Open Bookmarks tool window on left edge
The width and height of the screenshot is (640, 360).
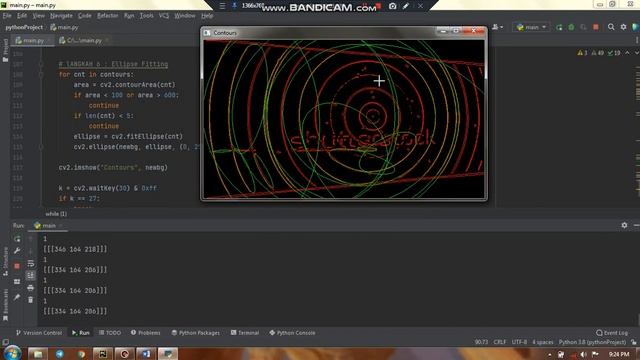point(5,305)
